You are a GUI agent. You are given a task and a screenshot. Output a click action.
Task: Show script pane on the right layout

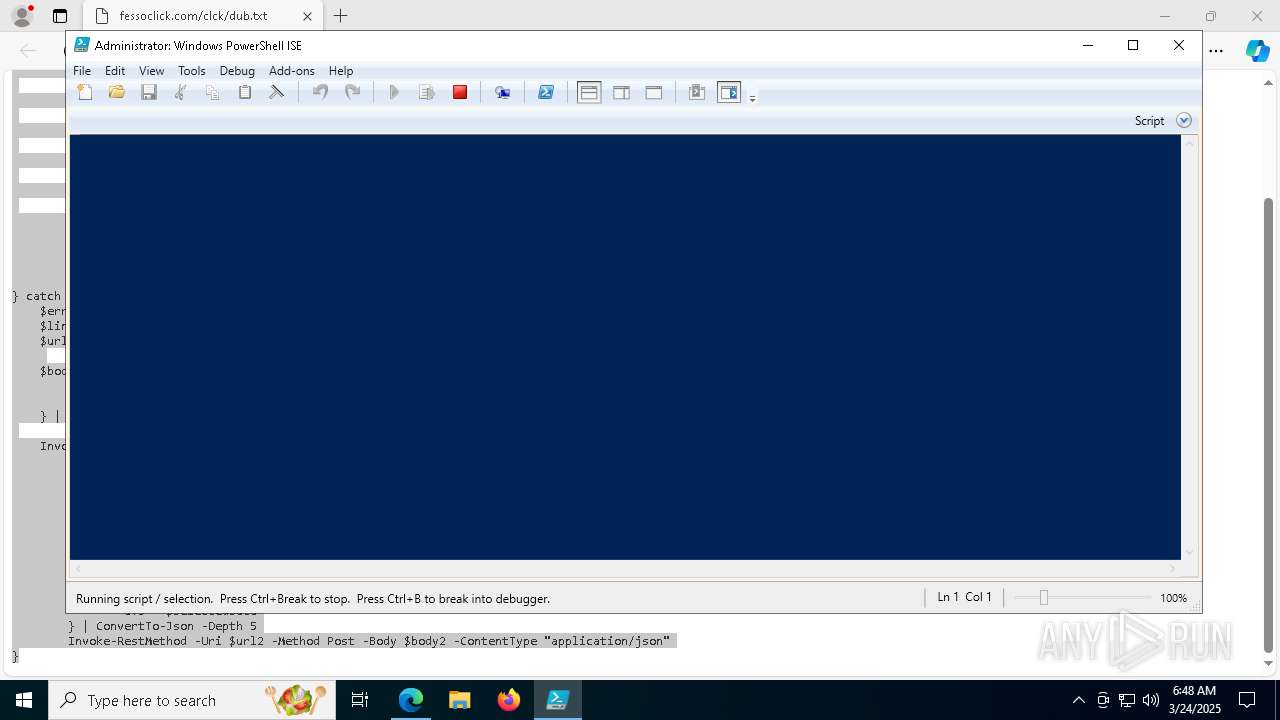click(621, 92)
